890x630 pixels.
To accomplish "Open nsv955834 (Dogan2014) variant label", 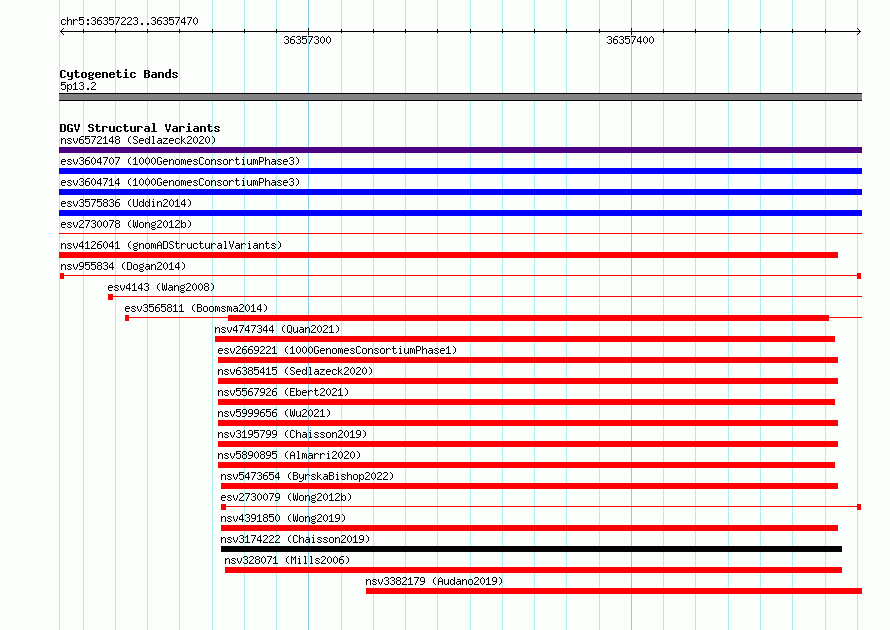I will 123,266.
